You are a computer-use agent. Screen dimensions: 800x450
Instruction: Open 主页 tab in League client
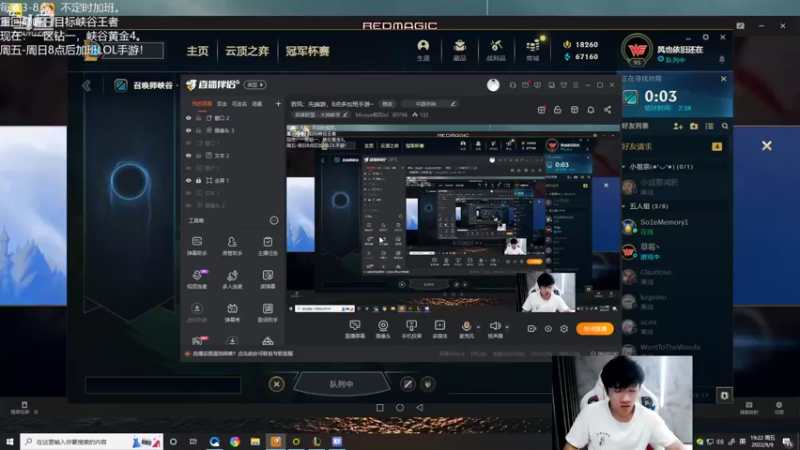click(x=197, y=51)
